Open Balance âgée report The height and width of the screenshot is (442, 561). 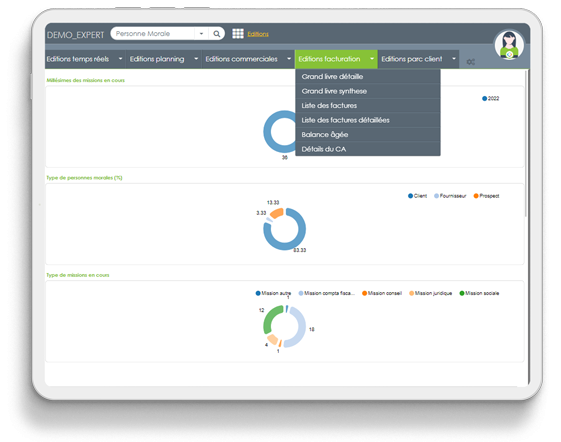[x=368, y=135]
